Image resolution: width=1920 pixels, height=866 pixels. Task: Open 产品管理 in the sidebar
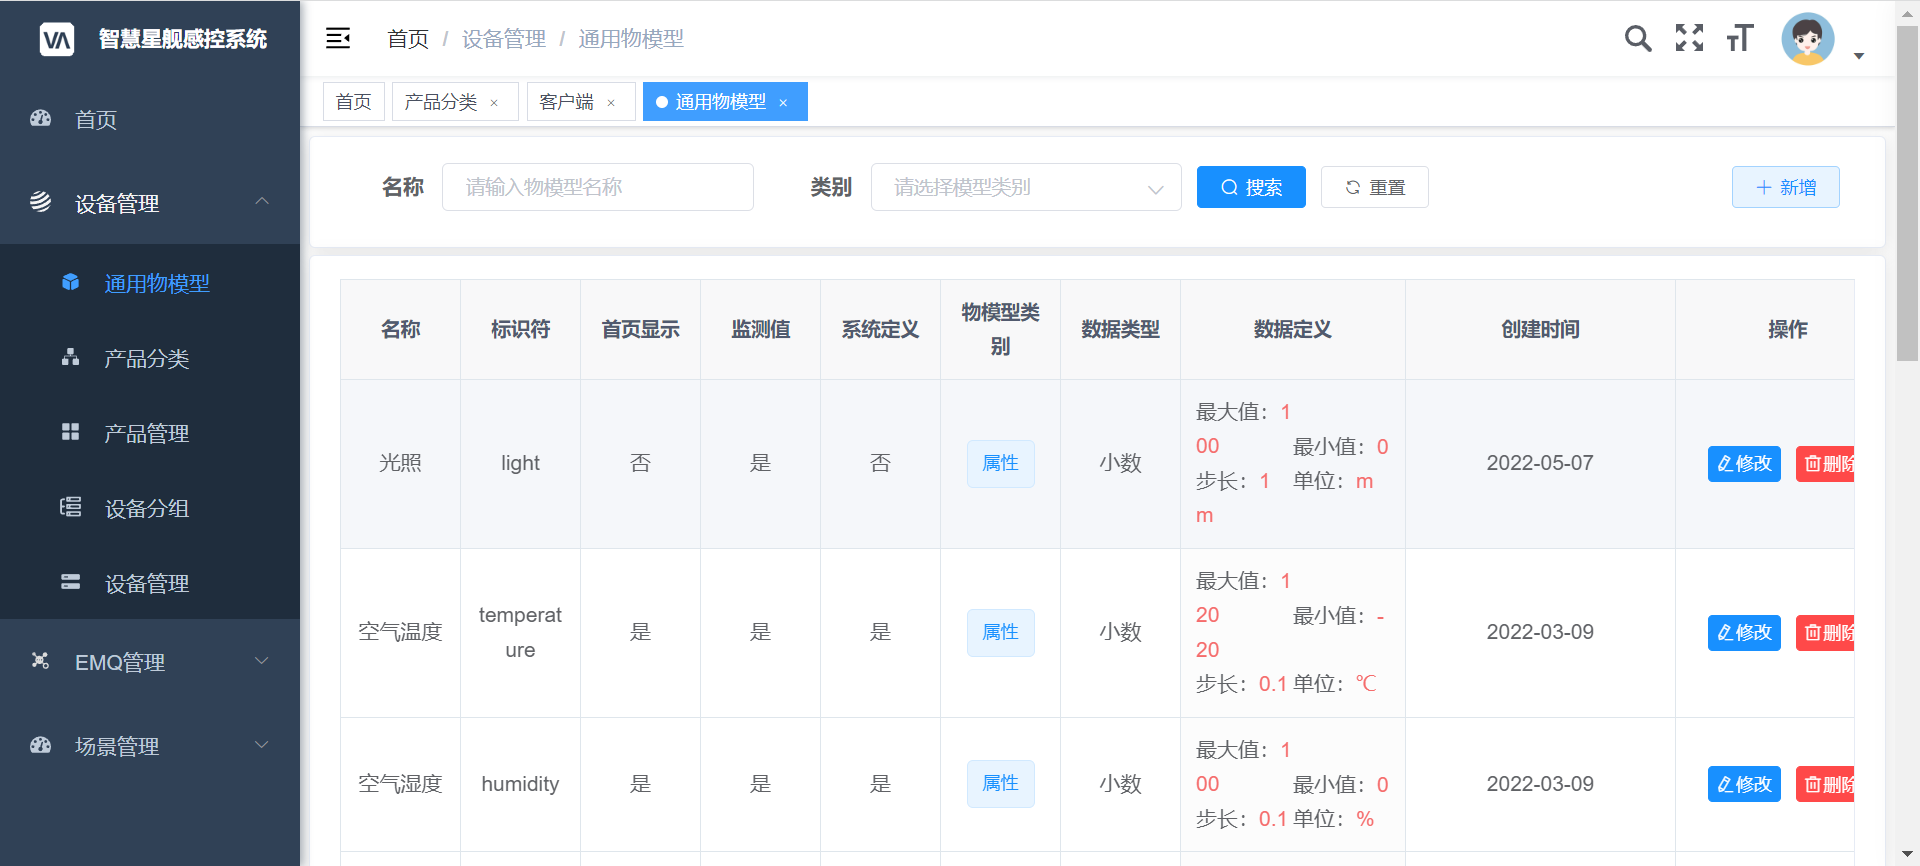(150, 433)
